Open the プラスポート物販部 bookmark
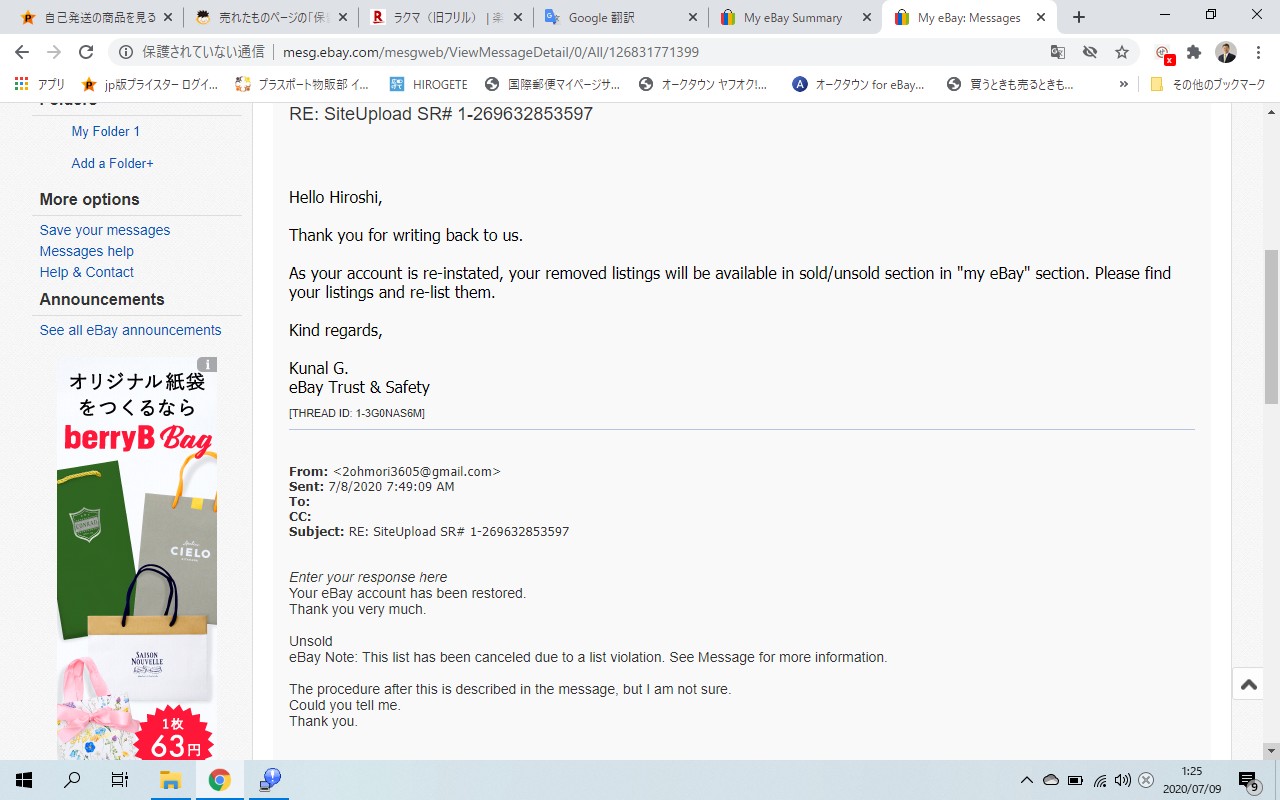The image size is (1280, 800). pos(302,85)
